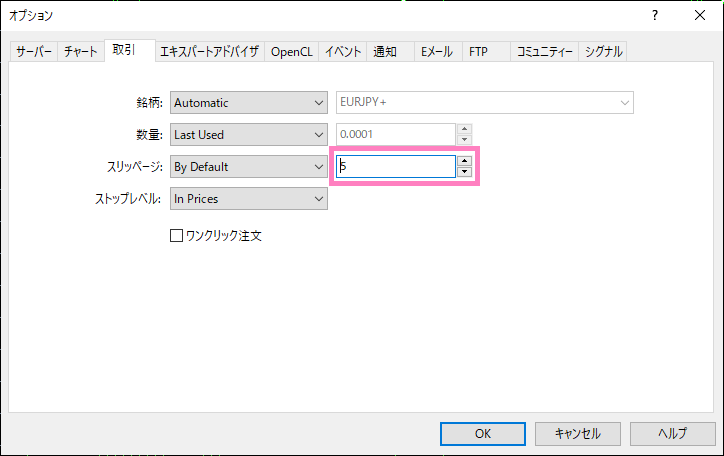
Task: Open the FTP tab
Action: [479, 52]
